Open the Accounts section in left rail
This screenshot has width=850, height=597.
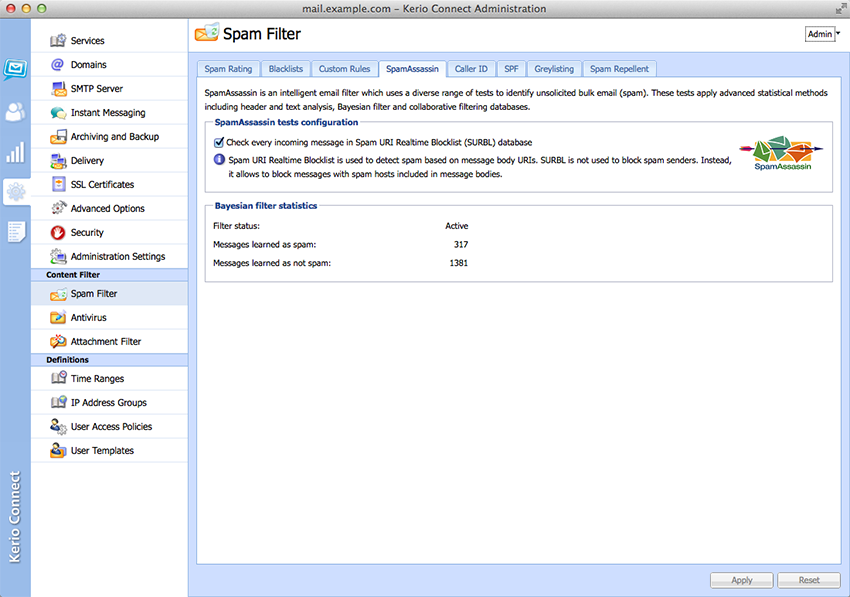pyautogui.click(x=15, y=112)
